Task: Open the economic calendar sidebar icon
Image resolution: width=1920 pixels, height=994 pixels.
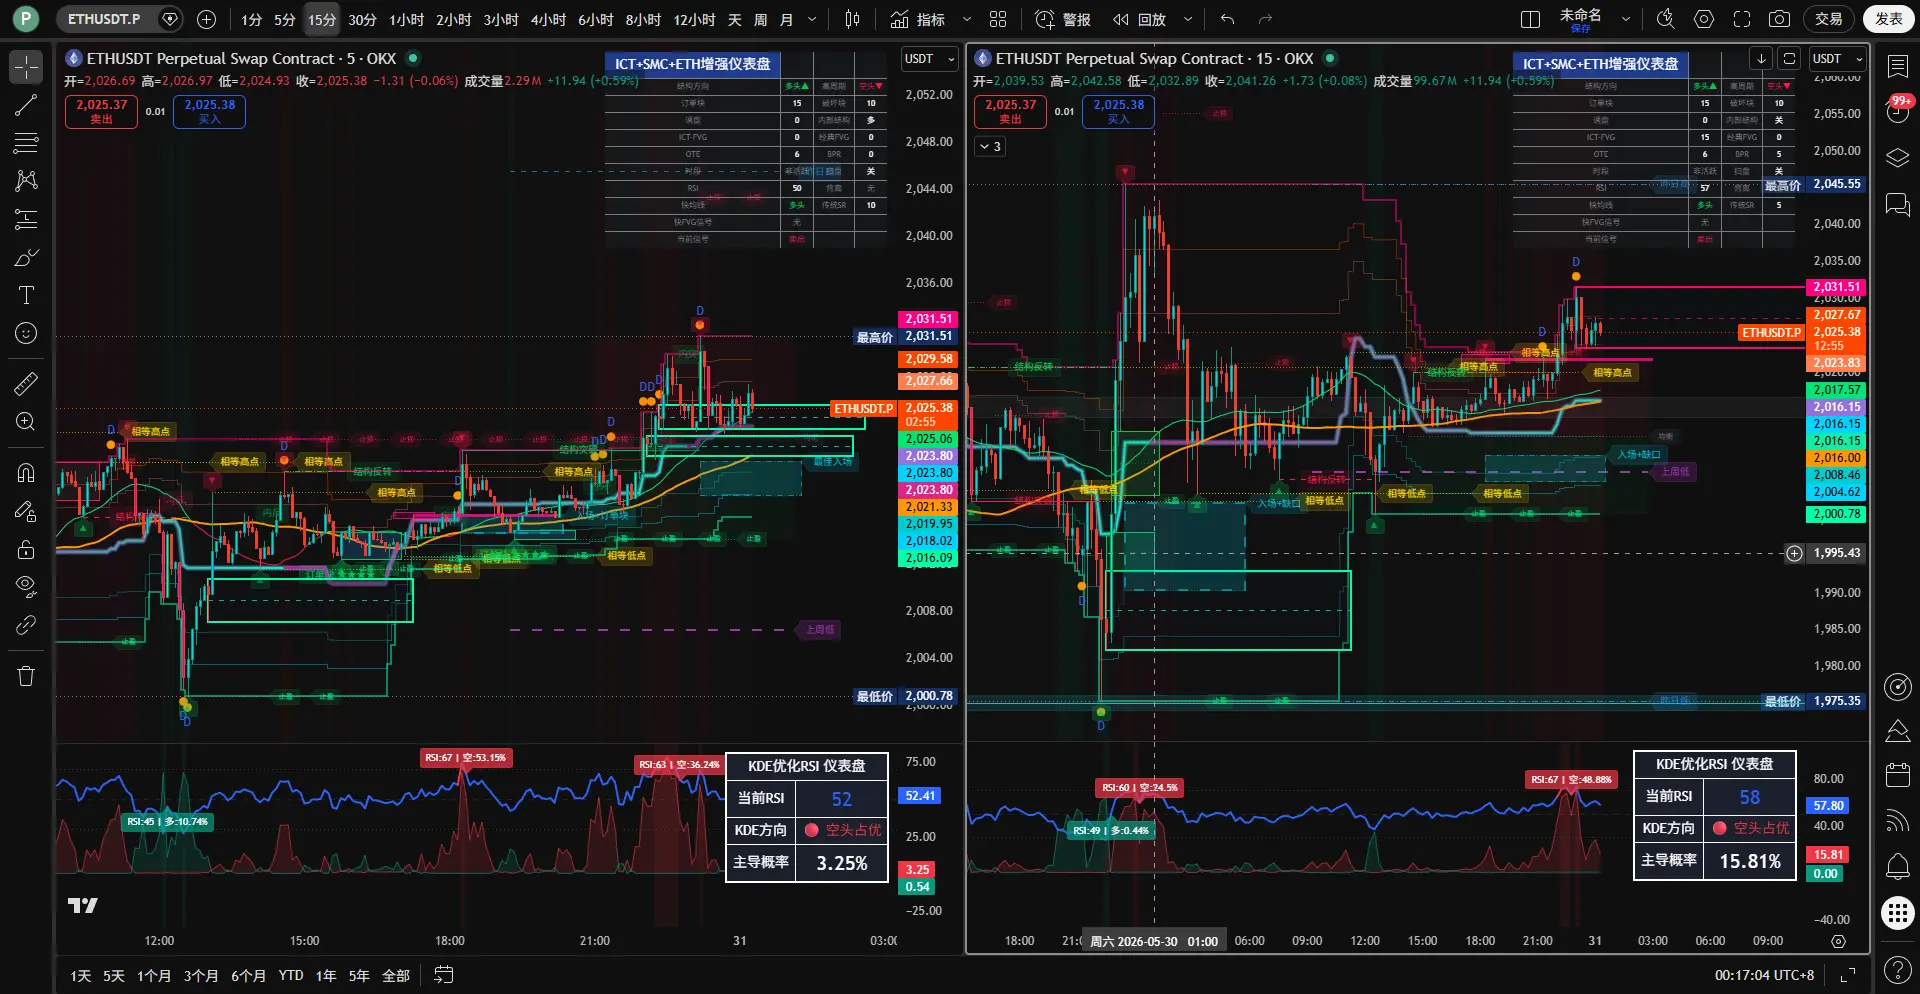Action: 1897,775
